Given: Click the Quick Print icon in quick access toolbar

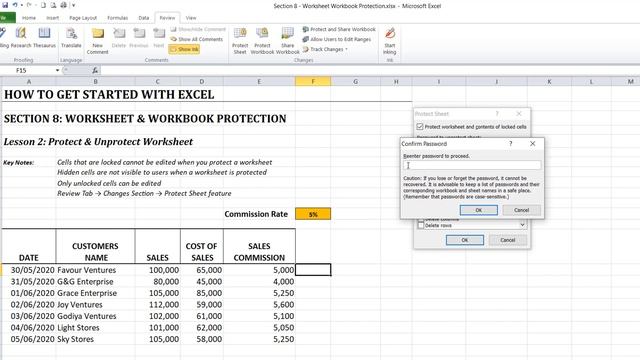Looking at the screenshot, I should (64, 5).
